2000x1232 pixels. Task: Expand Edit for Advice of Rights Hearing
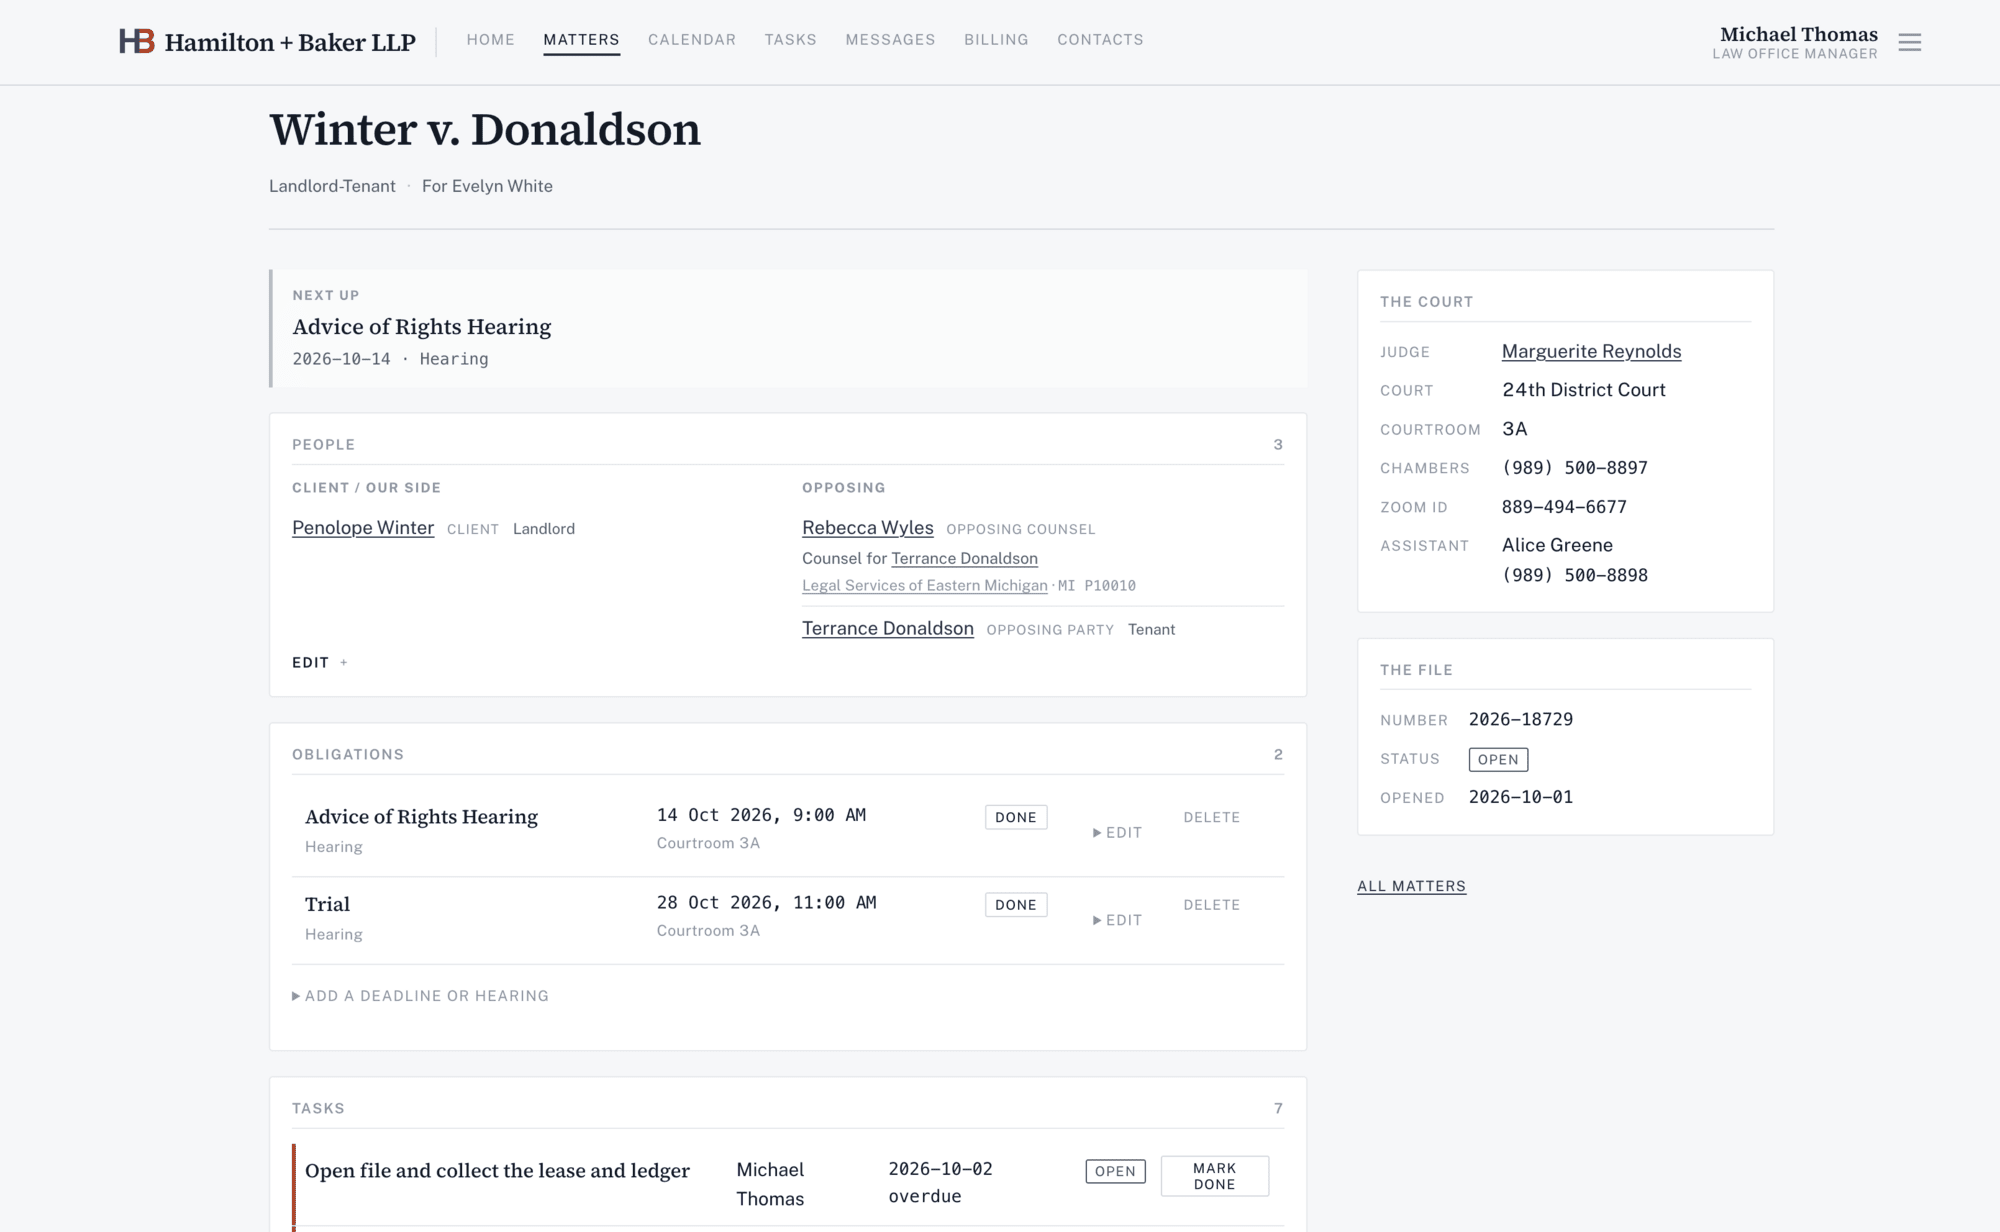point(1117,833)
